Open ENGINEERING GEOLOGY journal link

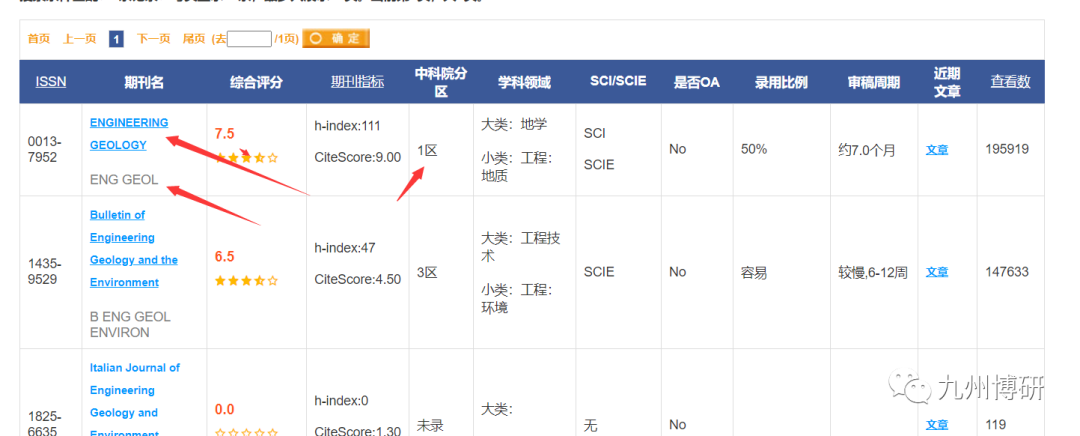(129, 134)
